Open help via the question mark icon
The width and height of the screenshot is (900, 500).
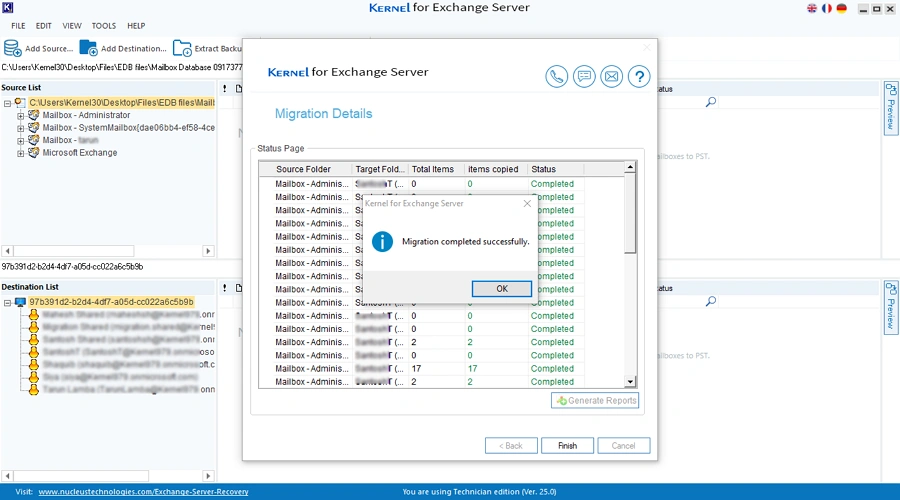(x=638, y=77)
